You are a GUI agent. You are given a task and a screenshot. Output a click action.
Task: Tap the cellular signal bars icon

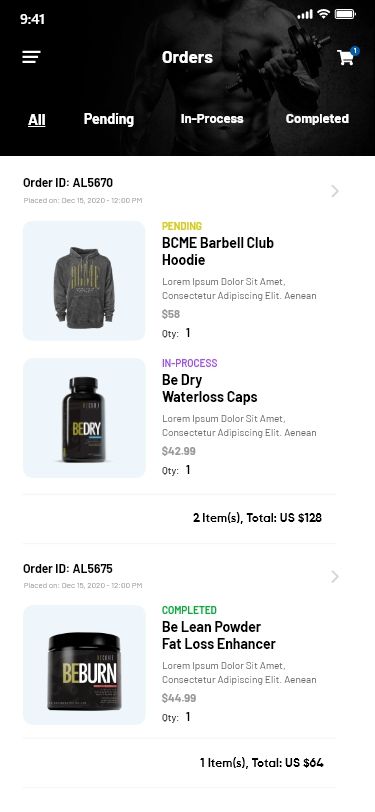coord(305,14)
